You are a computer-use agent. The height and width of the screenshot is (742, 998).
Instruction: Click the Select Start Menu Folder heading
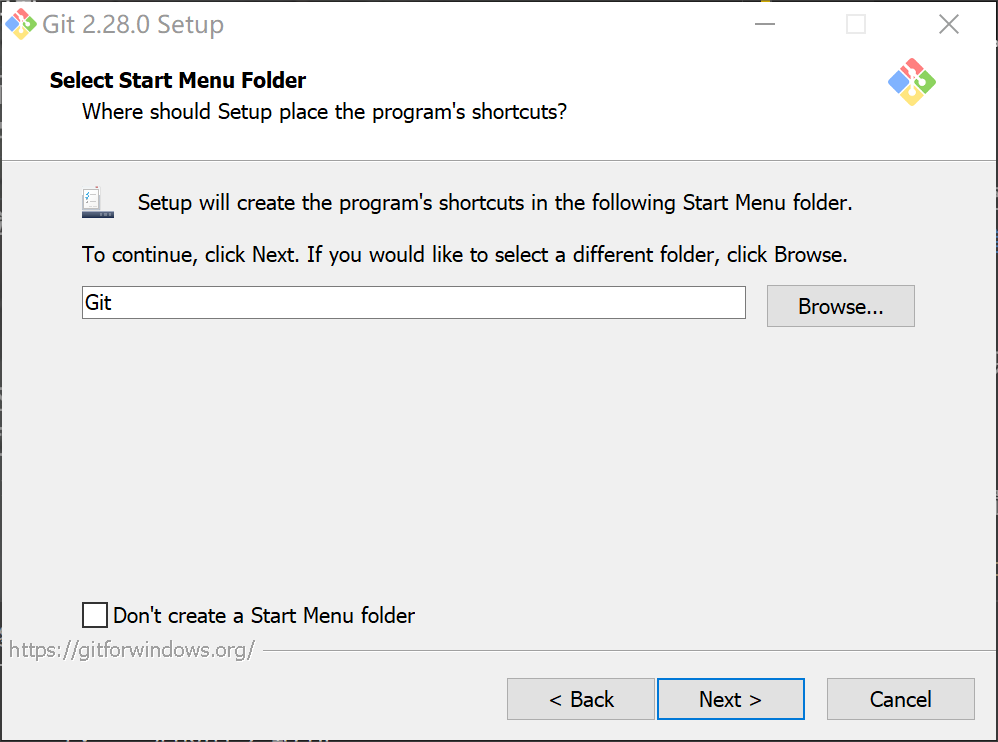(x=177, y=80)
